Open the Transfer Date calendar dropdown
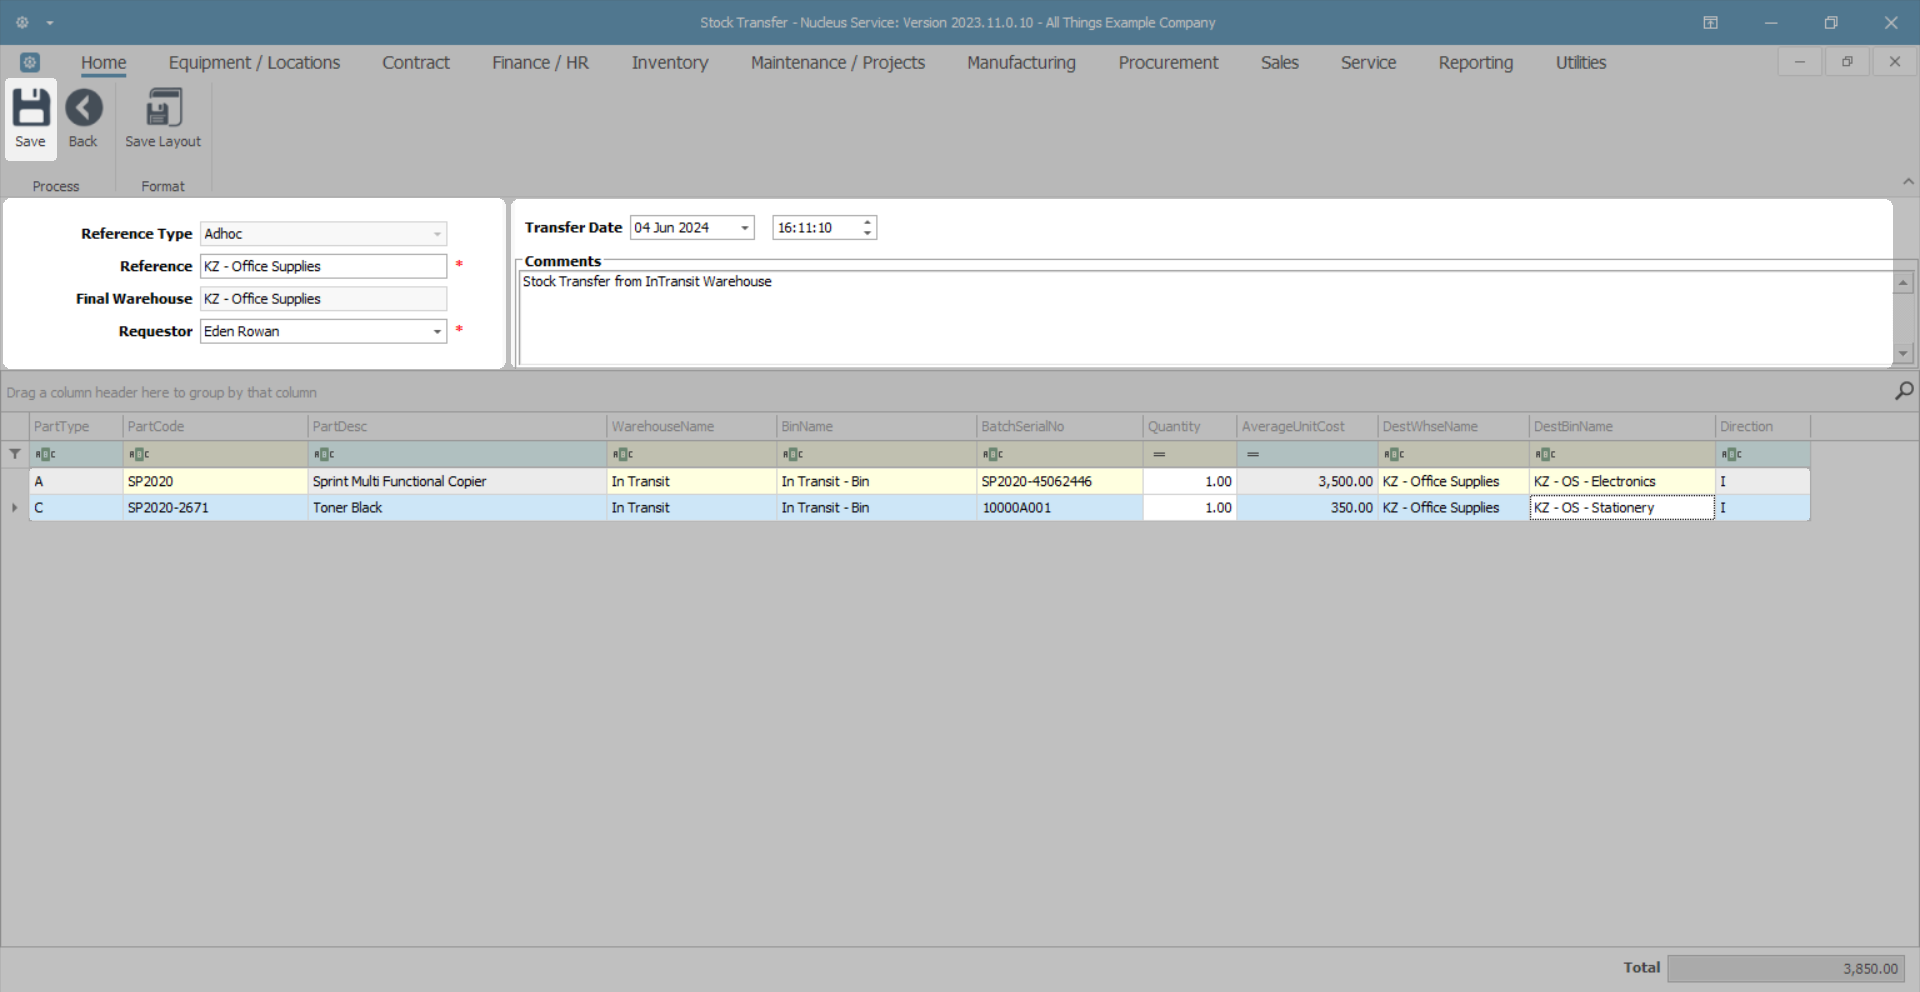The image size is (1920, 992). pos(744,228)
